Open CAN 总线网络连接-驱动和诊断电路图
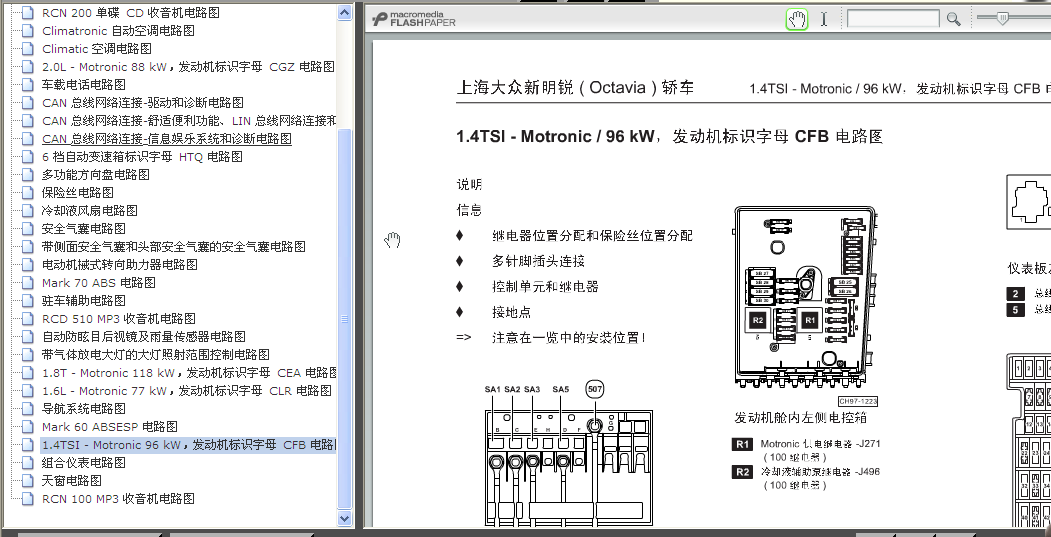1051x537 pixels. pos(143,103)
